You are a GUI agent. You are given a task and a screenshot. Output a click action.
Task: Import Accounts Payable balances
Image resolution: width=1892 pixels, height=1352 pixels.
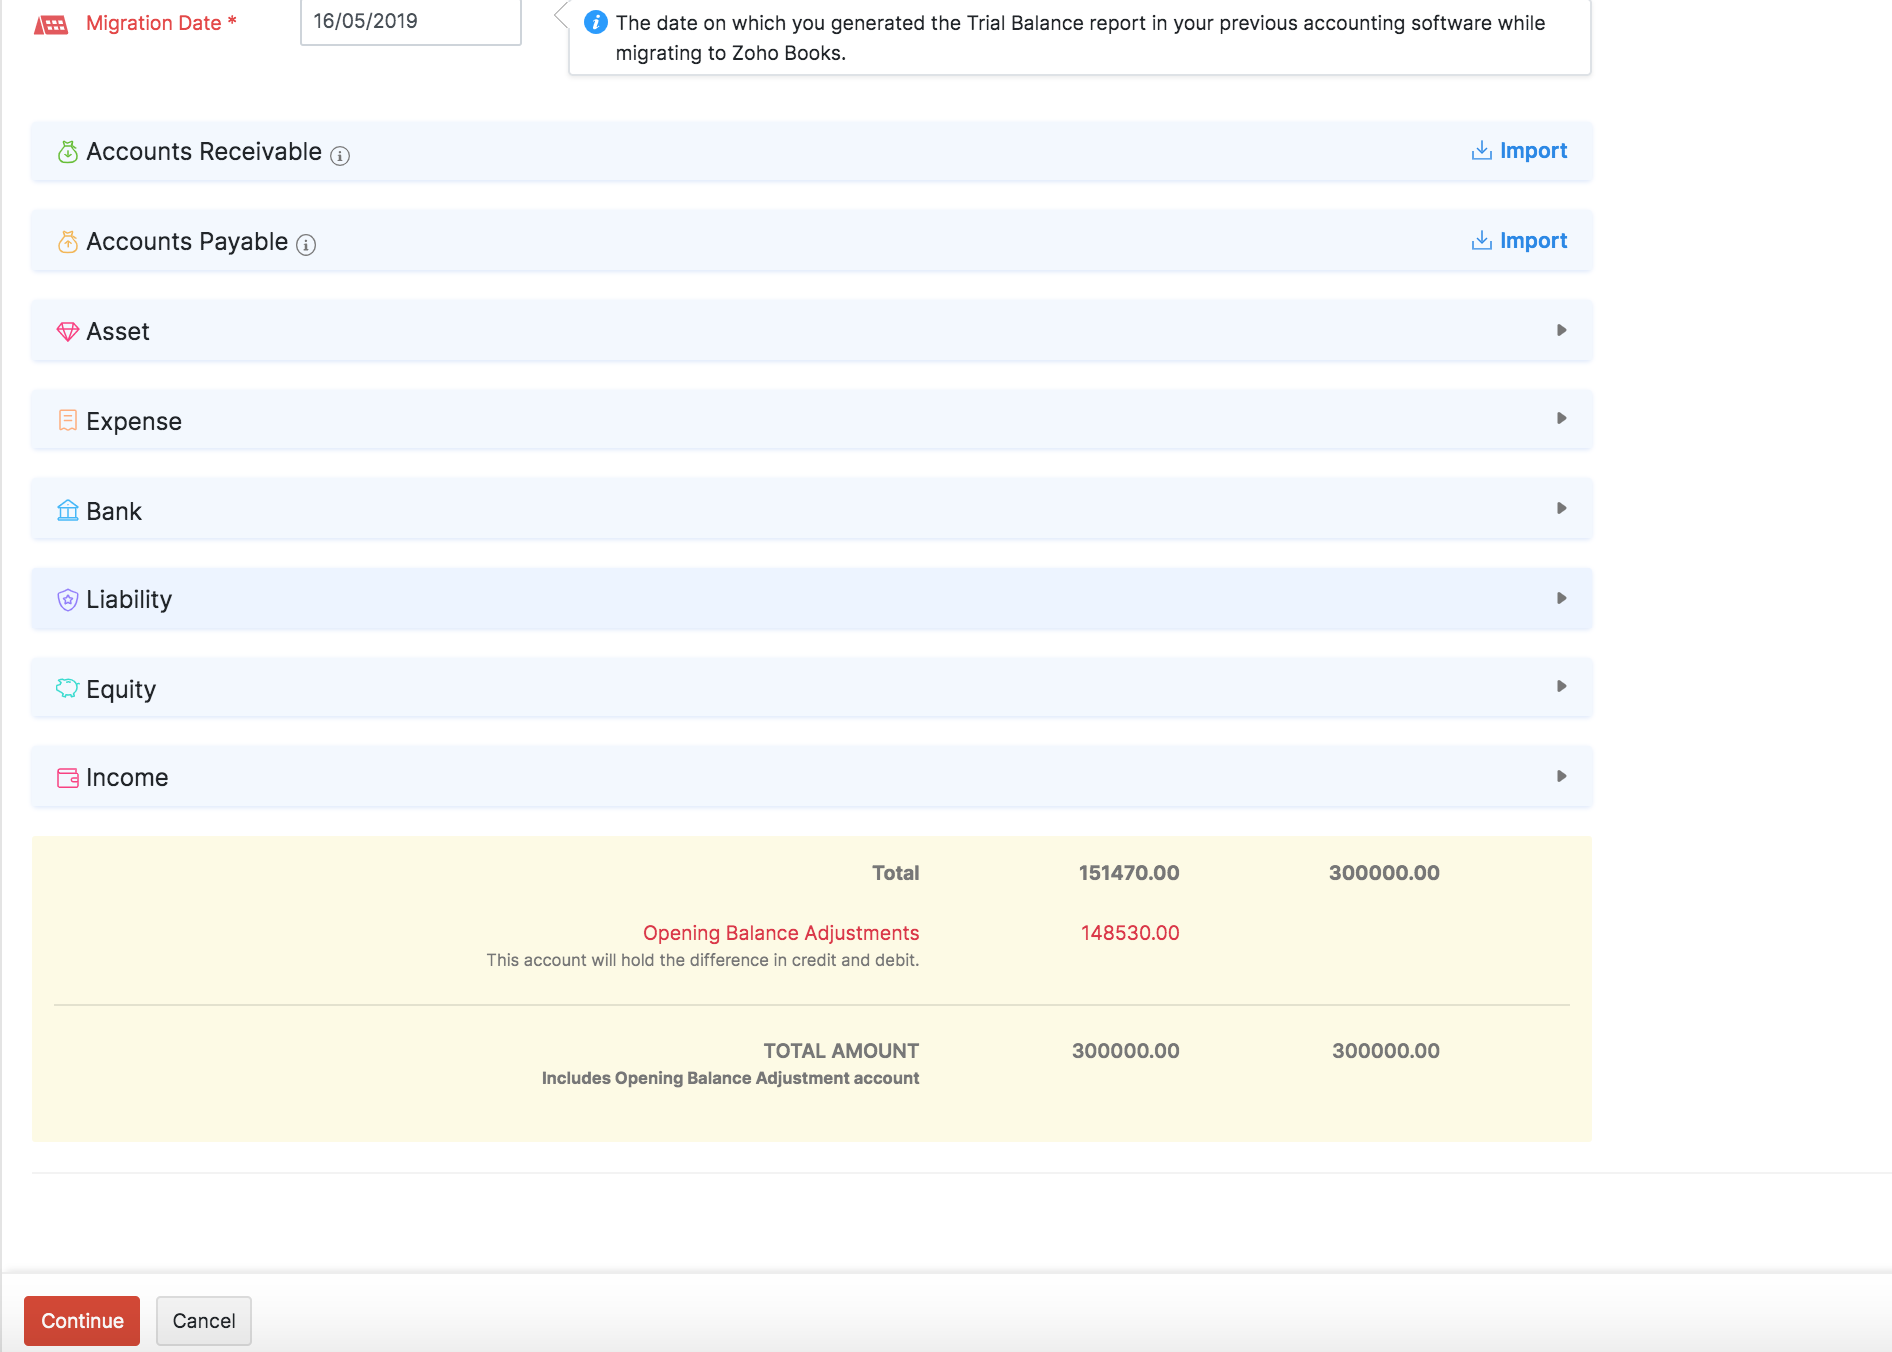(1519, 241)
